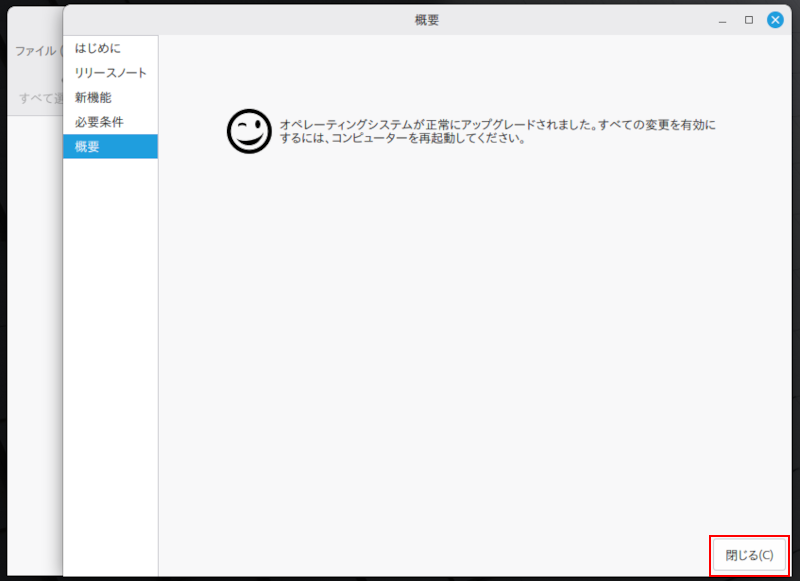Open the 必要条件 section
The image size is (800, 581).
[99, 122]
